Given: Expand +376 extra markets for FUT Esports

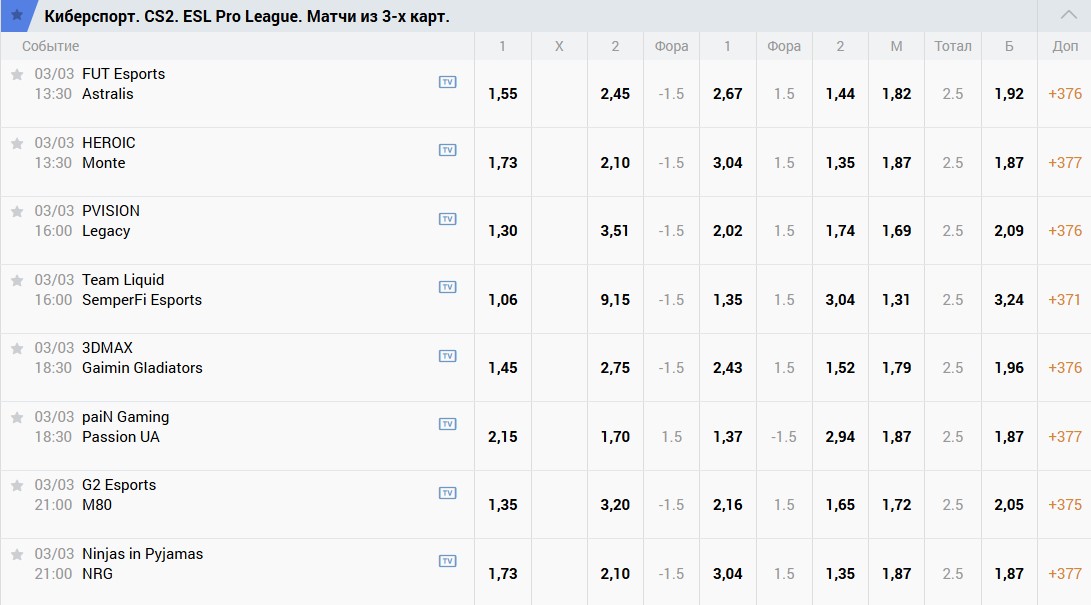Looking at the screenshot, I should click(x=1064, y=94).
